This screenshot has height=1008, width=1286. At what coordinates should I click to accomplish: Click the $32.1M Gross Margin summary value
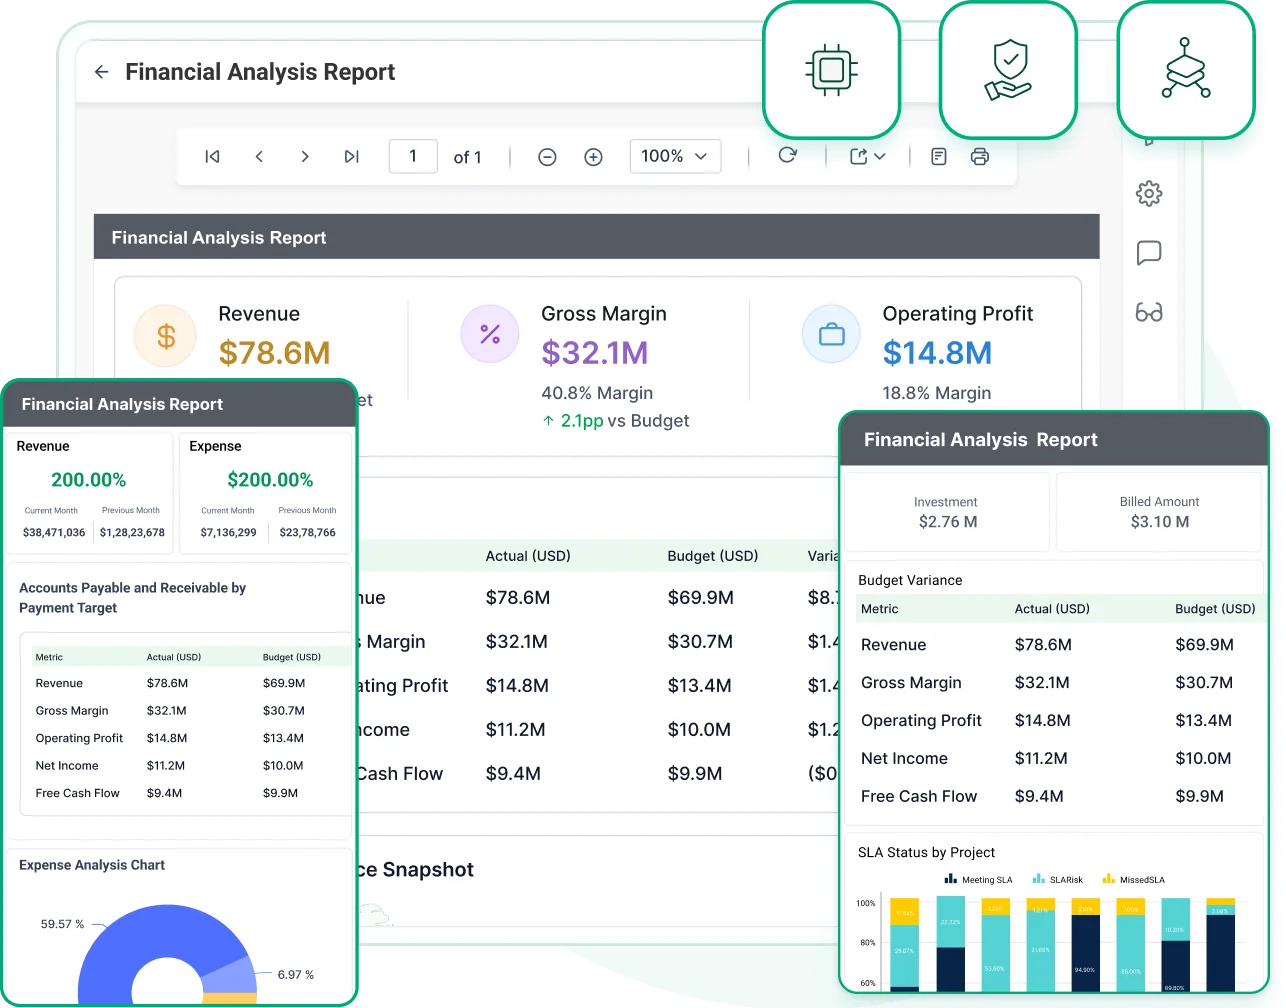595,353
